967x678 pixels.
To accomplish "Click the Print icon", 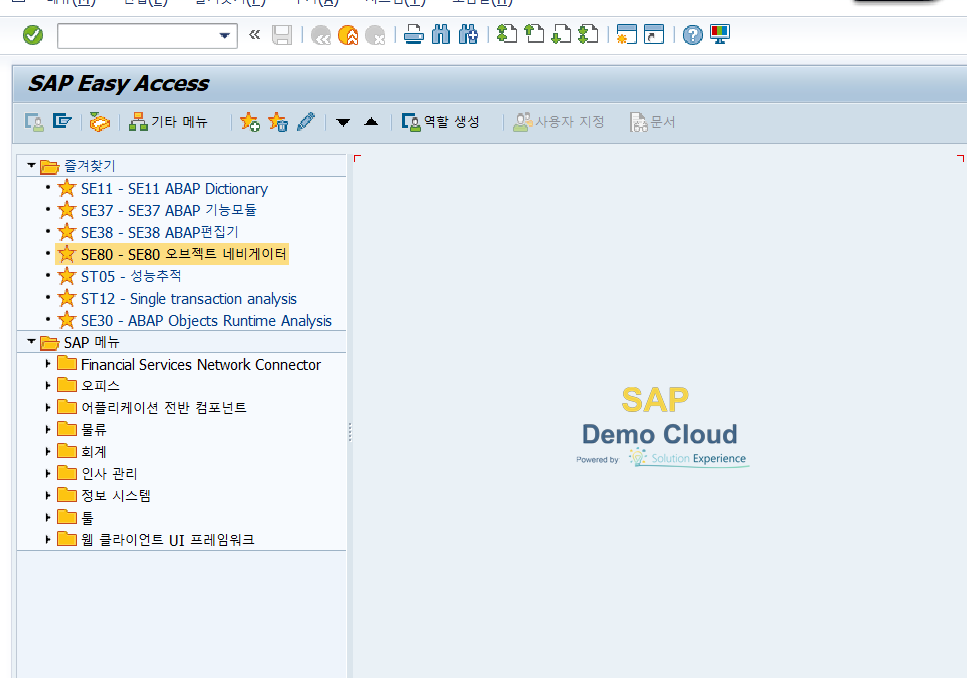I will pyautogui.click(x=414, y=35).
